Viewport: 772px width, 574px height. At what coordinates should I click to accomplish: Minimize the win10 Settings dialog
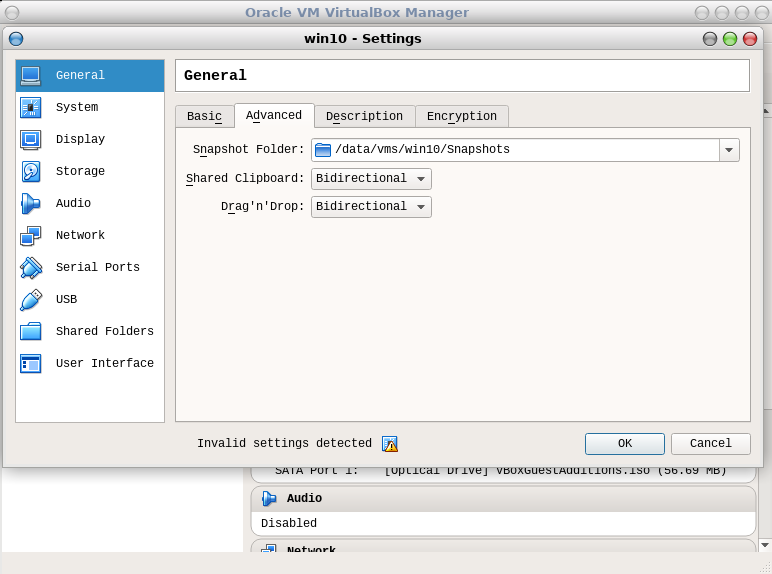click(x=709, y=38)
